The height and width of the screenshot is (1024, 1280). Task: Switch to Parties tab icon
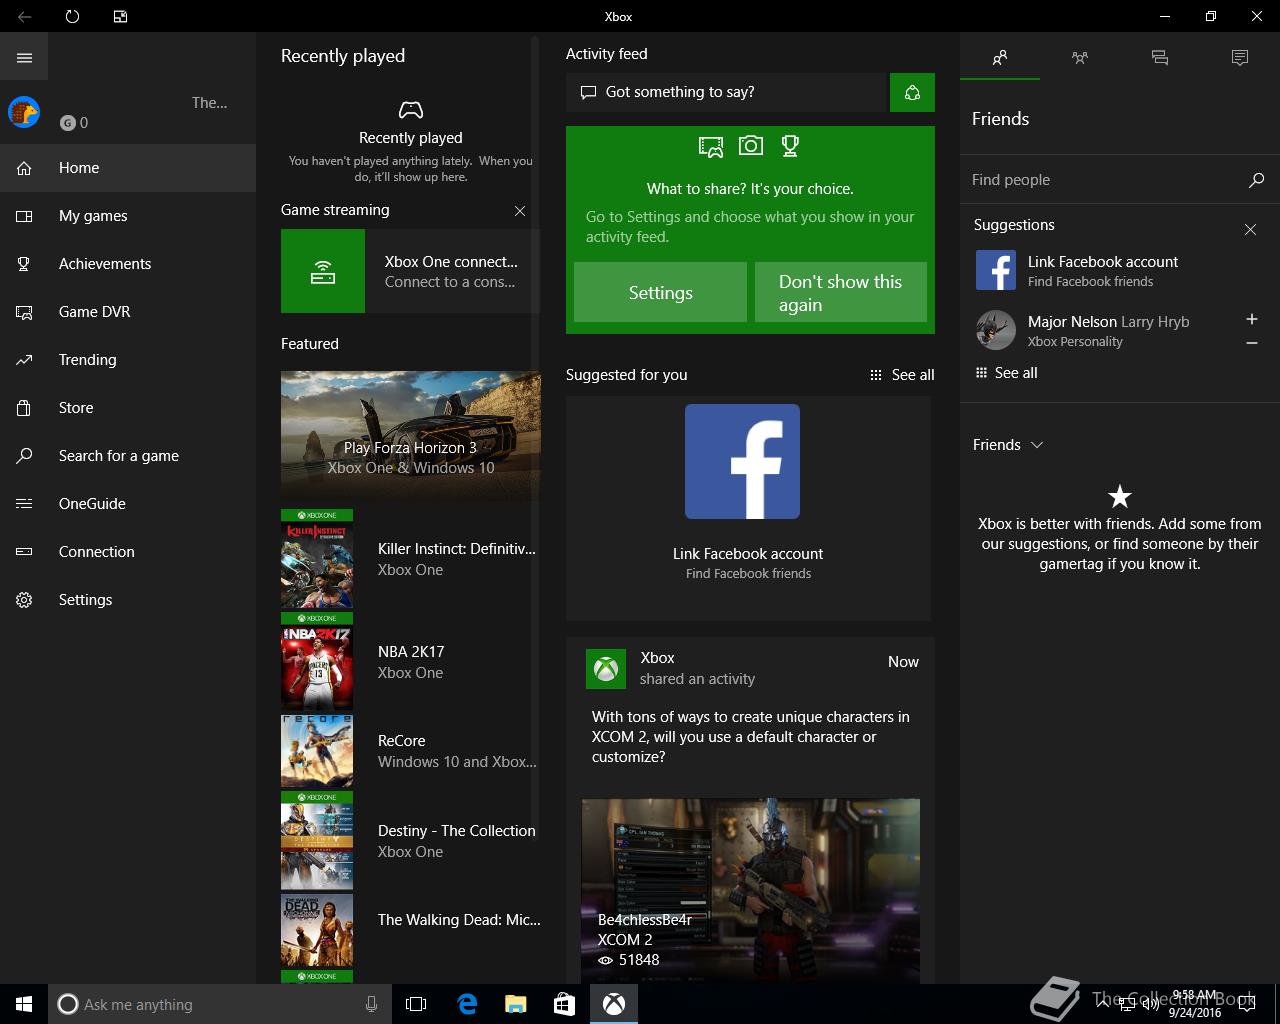1080,58
